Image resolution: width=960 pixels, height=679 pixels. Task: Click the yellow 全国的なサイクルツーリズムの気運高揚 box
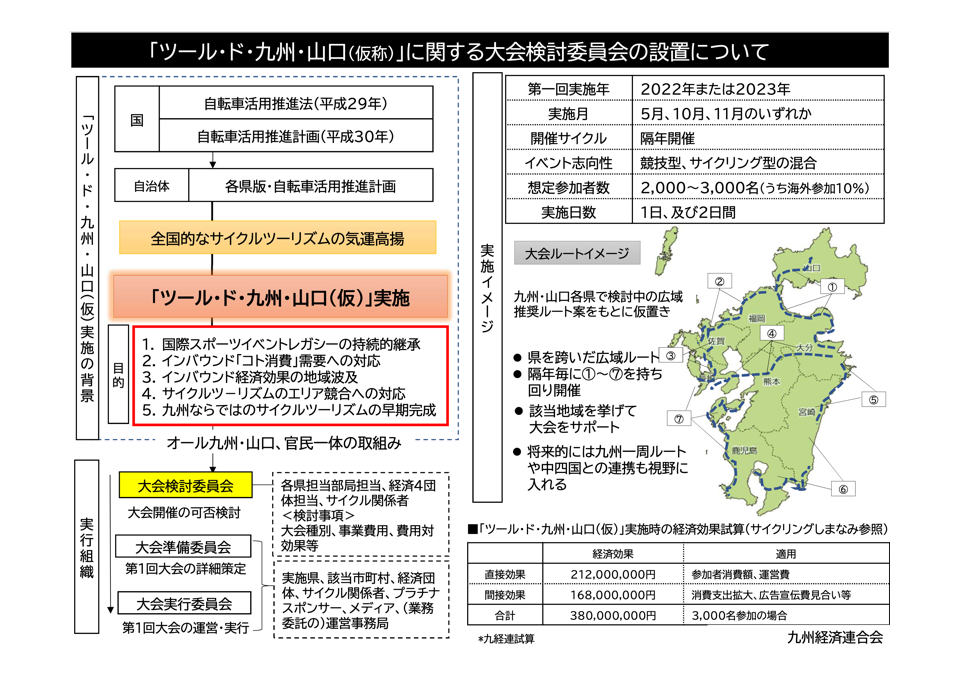[x=277, y=238]
